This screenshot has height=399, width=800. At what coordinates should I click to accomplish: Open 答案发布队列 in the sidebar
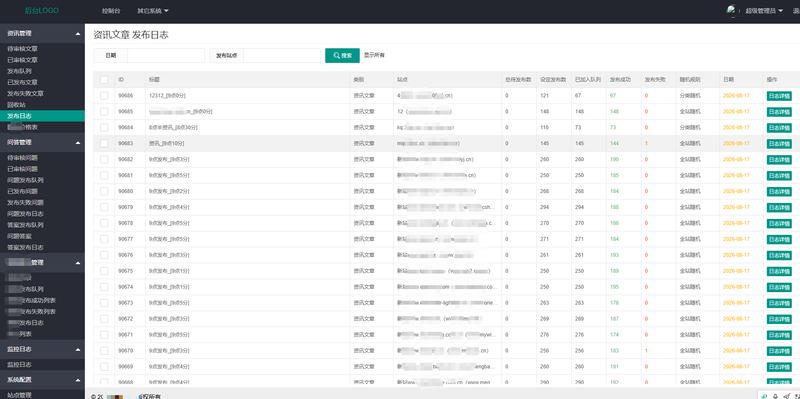point(26,225)
